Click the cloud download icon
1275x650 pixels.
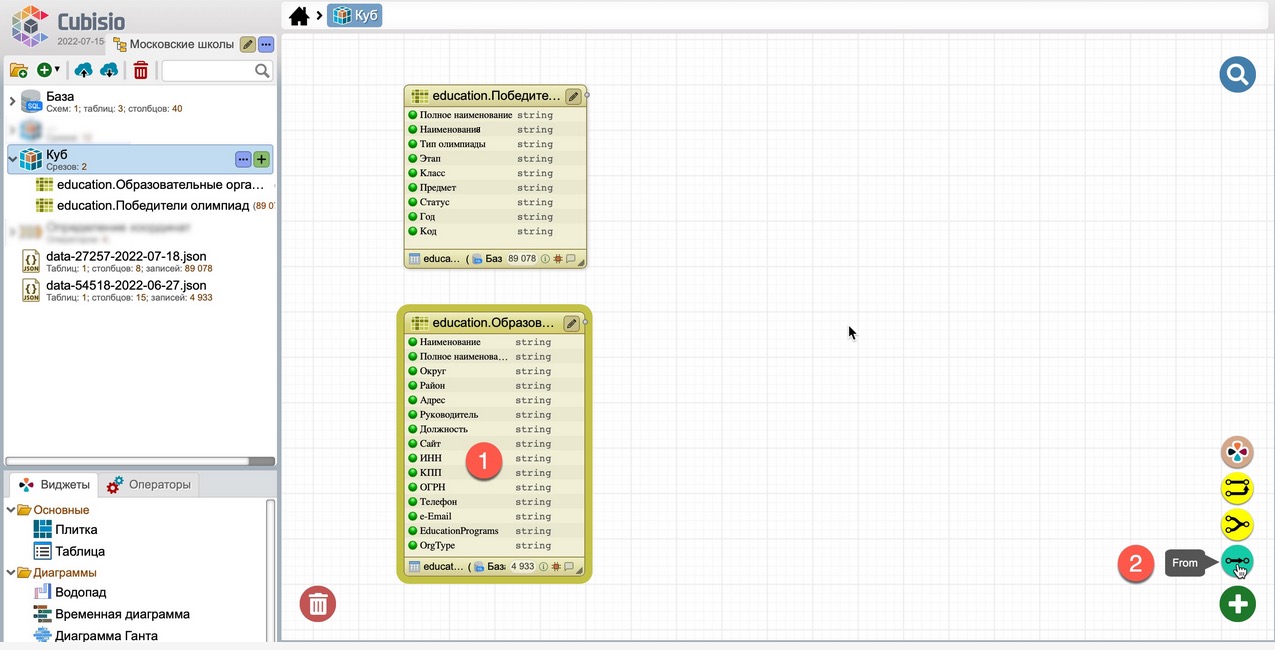[109, 70]
